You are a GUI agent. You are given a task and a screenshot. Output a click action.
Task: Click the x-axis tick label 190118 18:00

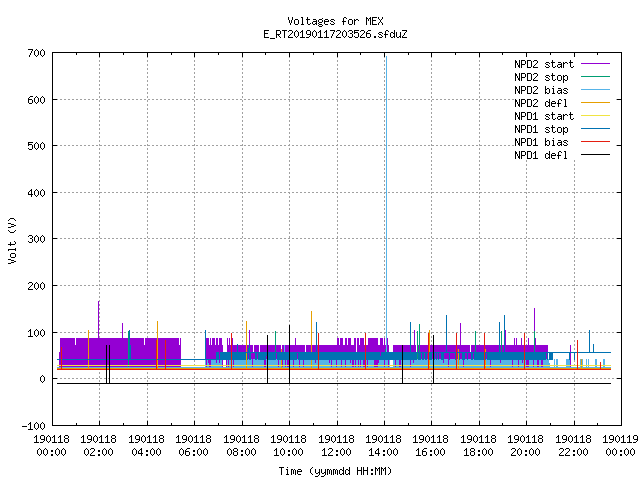[478, 446]
